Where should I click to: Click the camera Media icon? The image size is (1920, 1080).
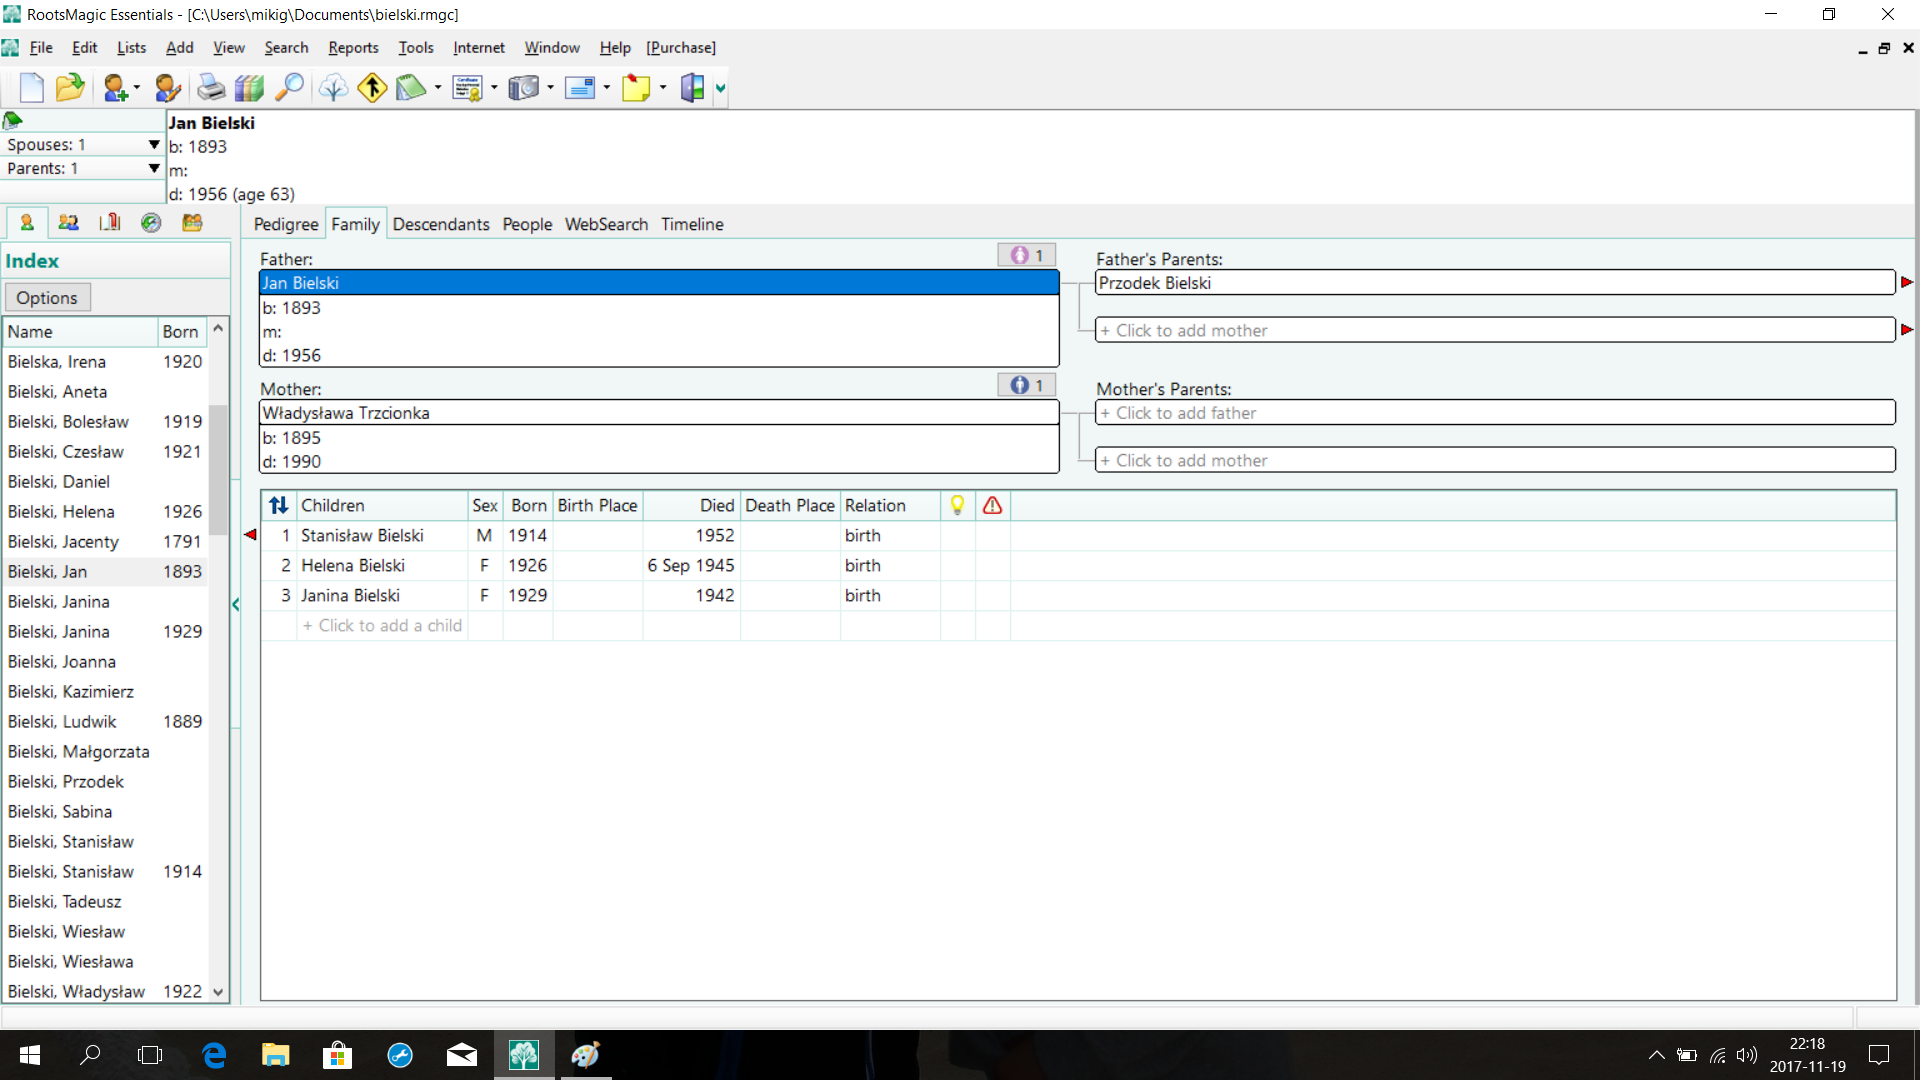point(524,88)
